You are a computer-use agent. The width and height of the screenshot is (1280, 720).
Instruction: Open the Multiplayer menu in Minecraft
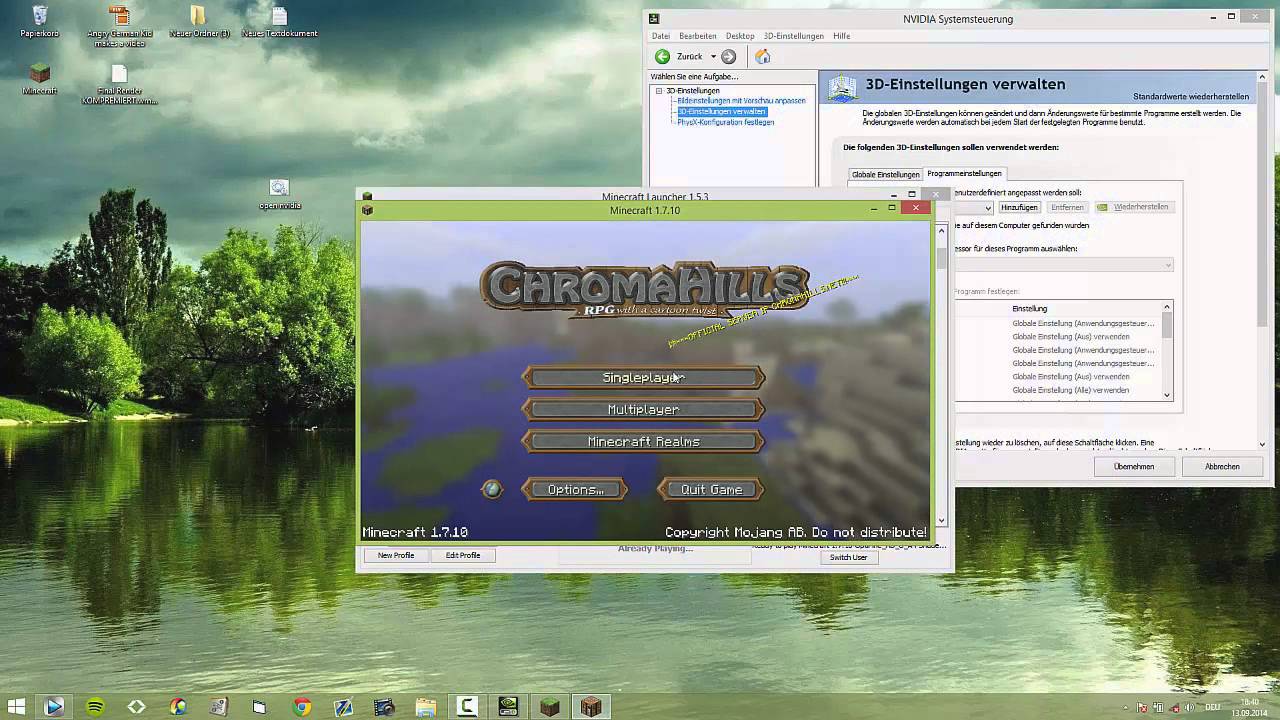pos(643,409)
